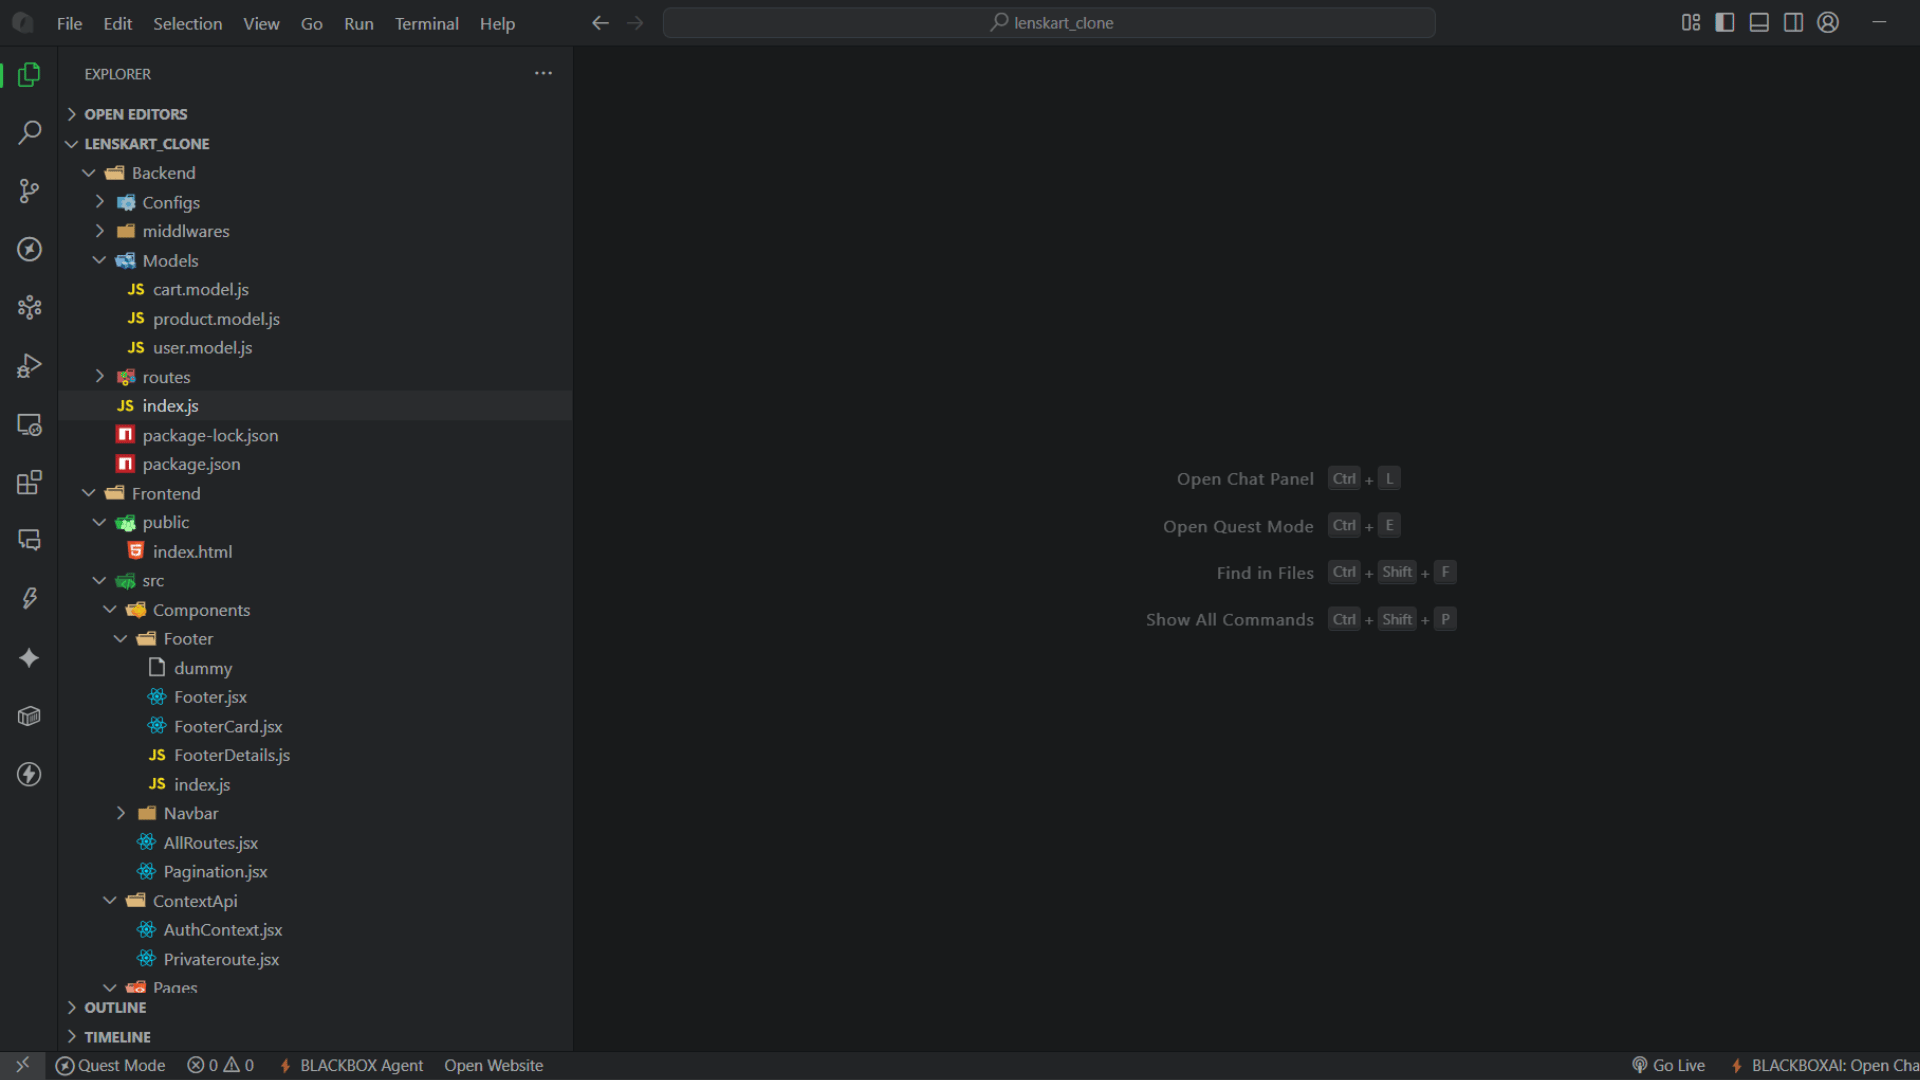Image resolution: width=1920 pixels, height=1080 pixels.
Task: Go forward using the right arrow
Action: point(635,23)
